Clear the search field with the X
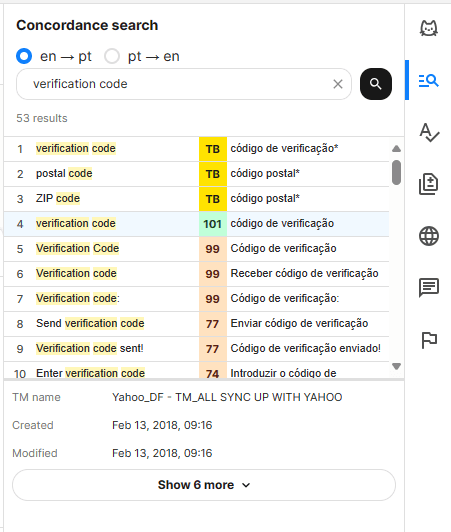 click(x=338, y=84)
